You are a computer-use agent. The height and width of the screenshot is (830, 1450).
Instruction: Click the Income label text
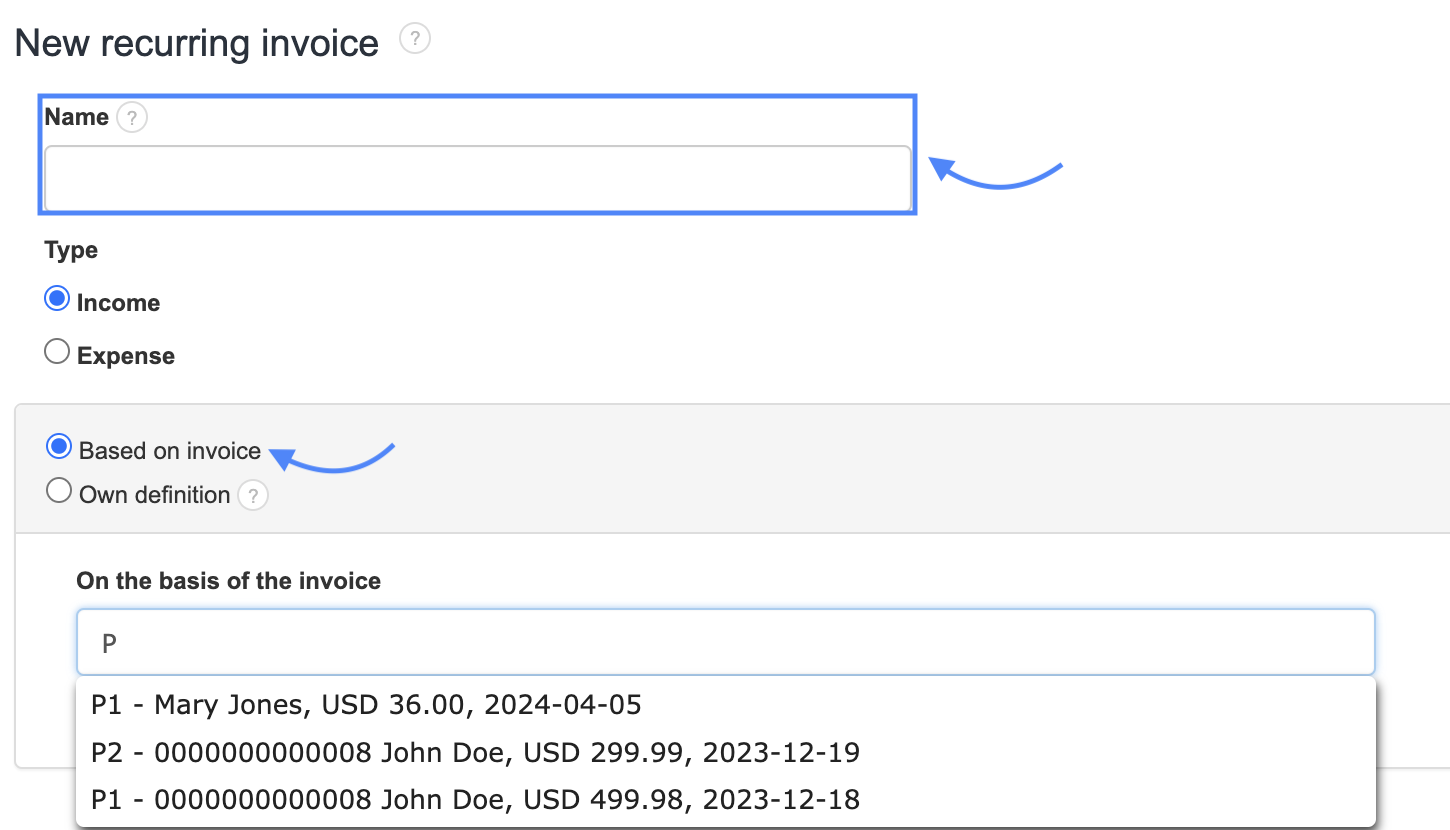(118, 303)
